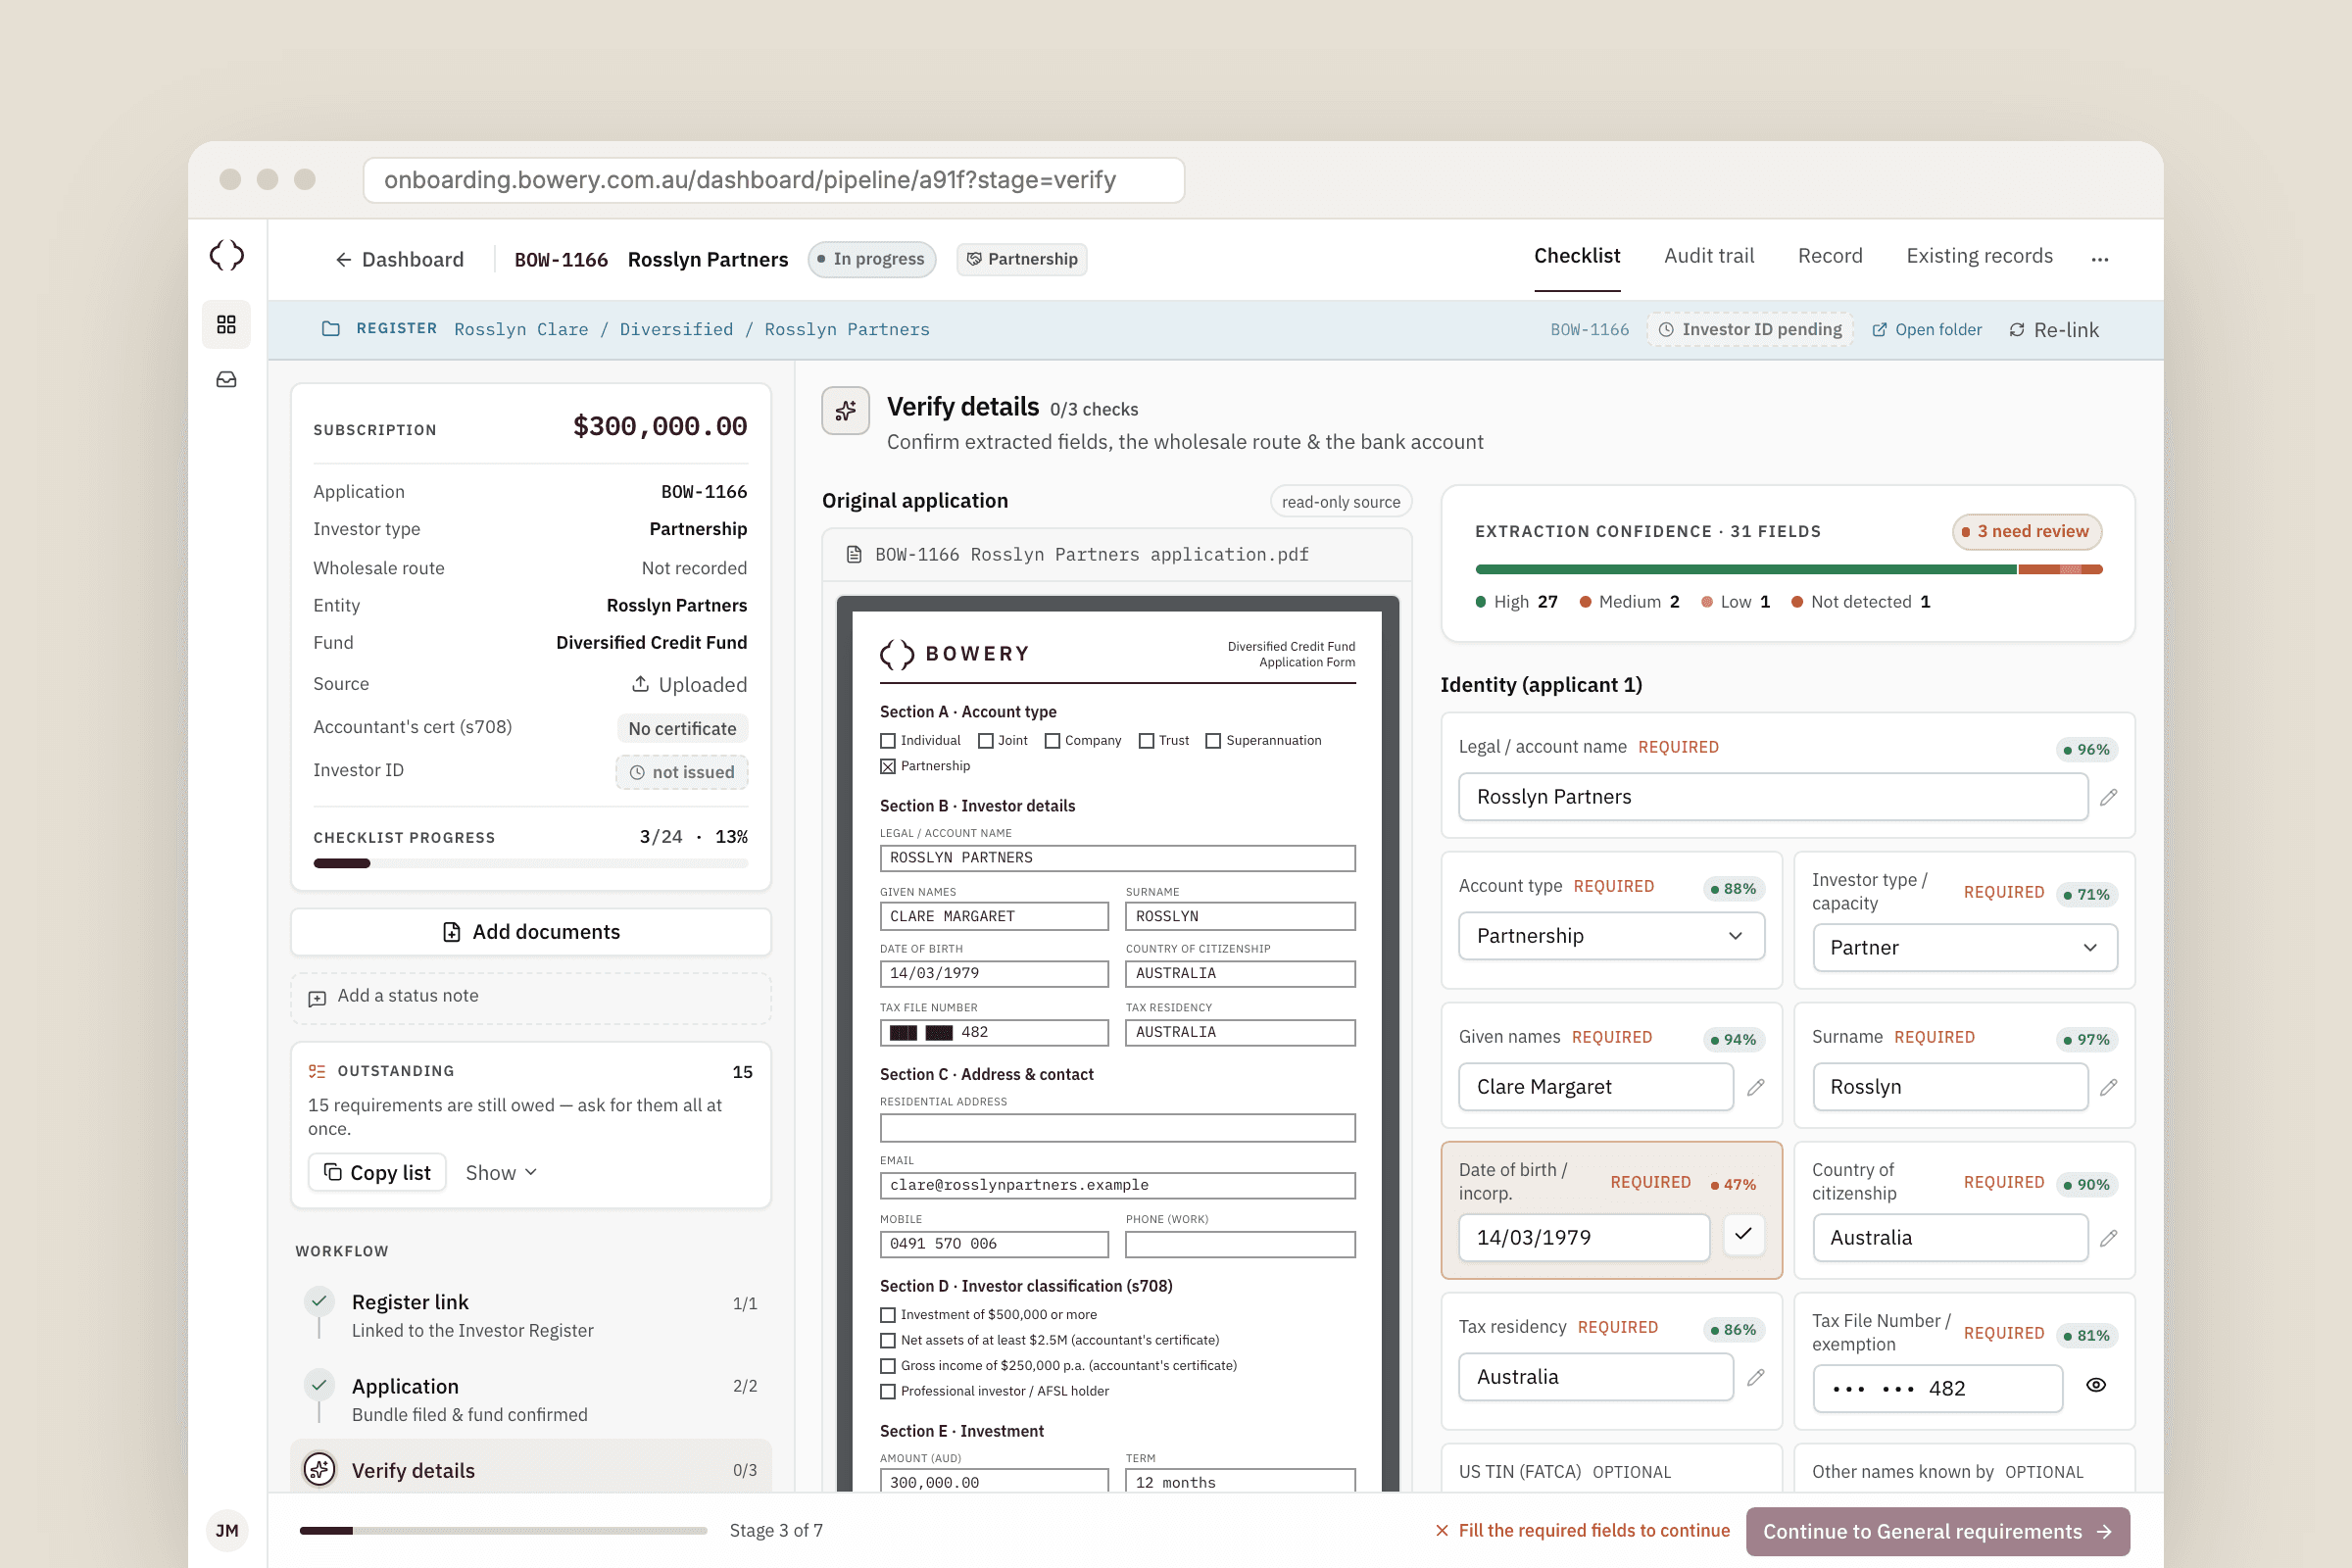Tick Investment of $500,000 or more checkbox
This screenshot has width=2352, height=1568.
(887, 1315)
